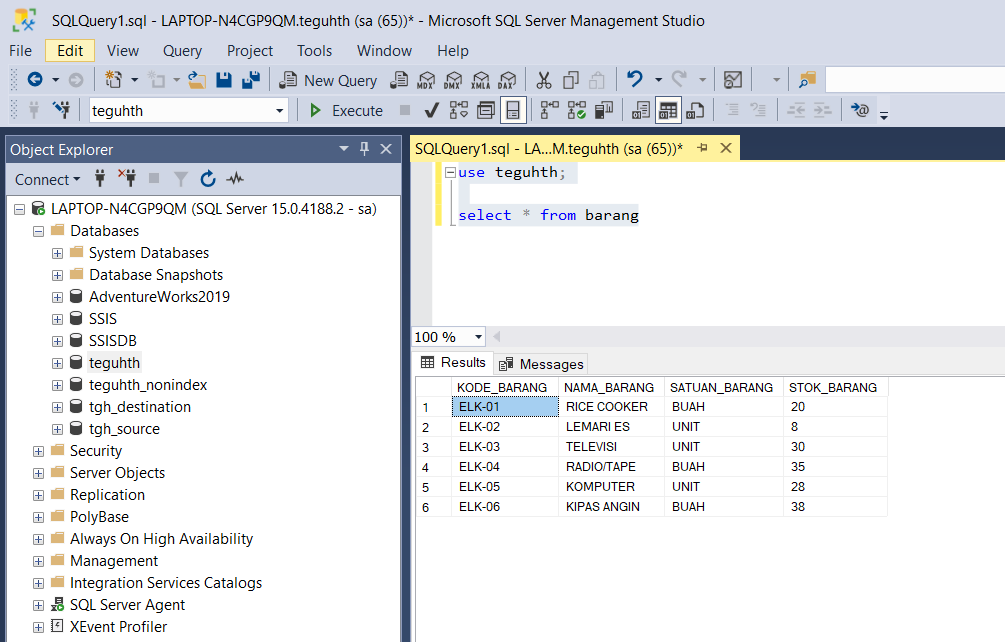Click the Open File folder icon
Screen dimensions: 1005x642
coord(197,80)
